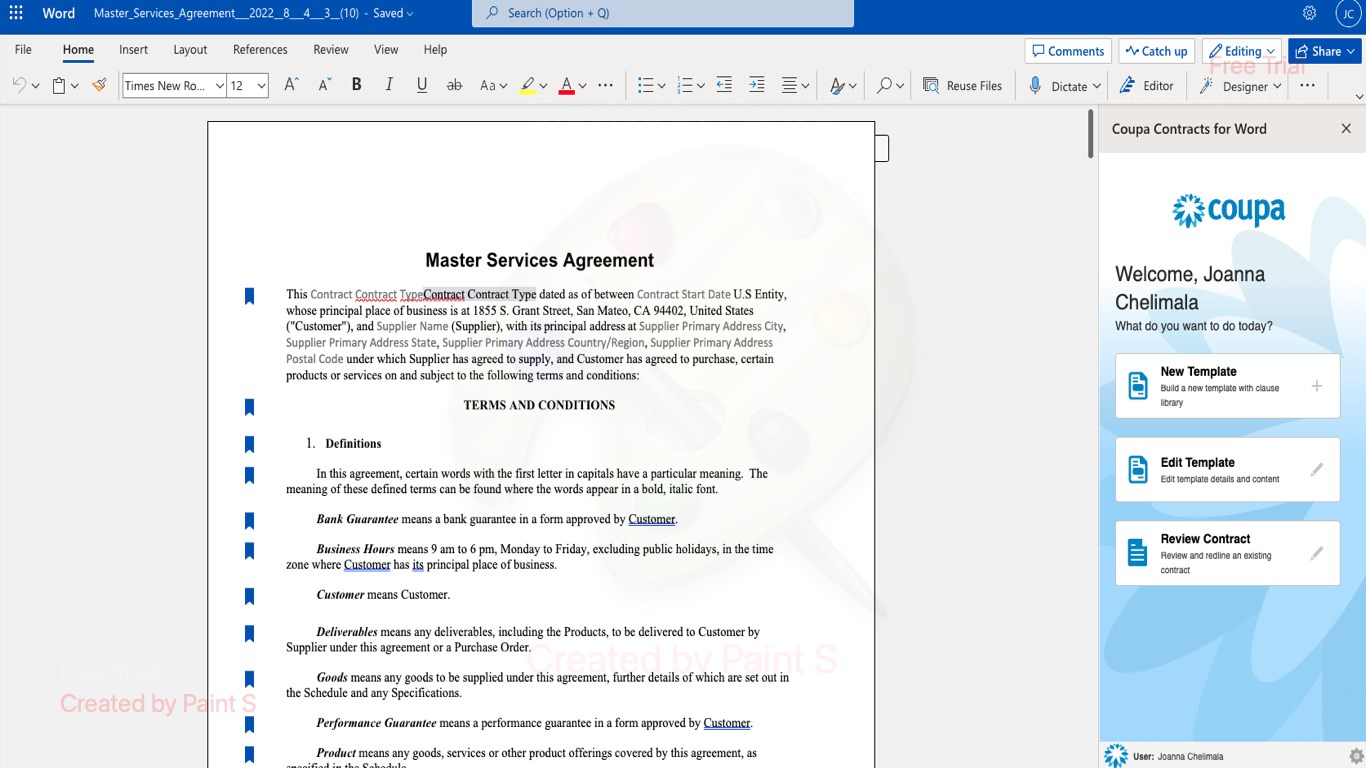Click the pencil icon on Review Contract
This screenshot has width=1366, height=768.
[x=1317, y=553]
